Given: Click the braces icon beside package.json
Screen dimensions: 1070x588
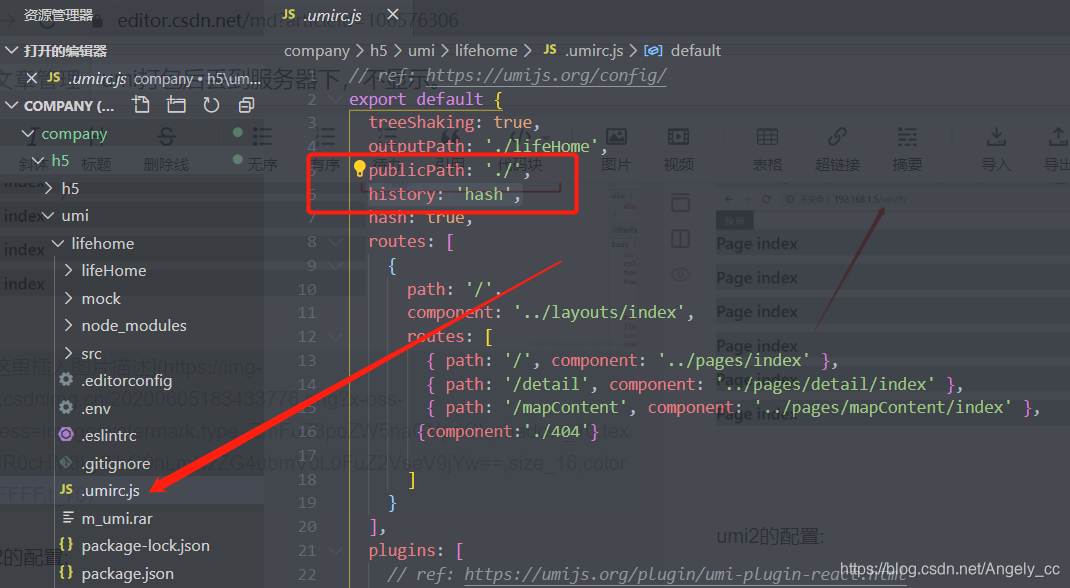Looking at the screenshot, I should click(x=66, y=572).
